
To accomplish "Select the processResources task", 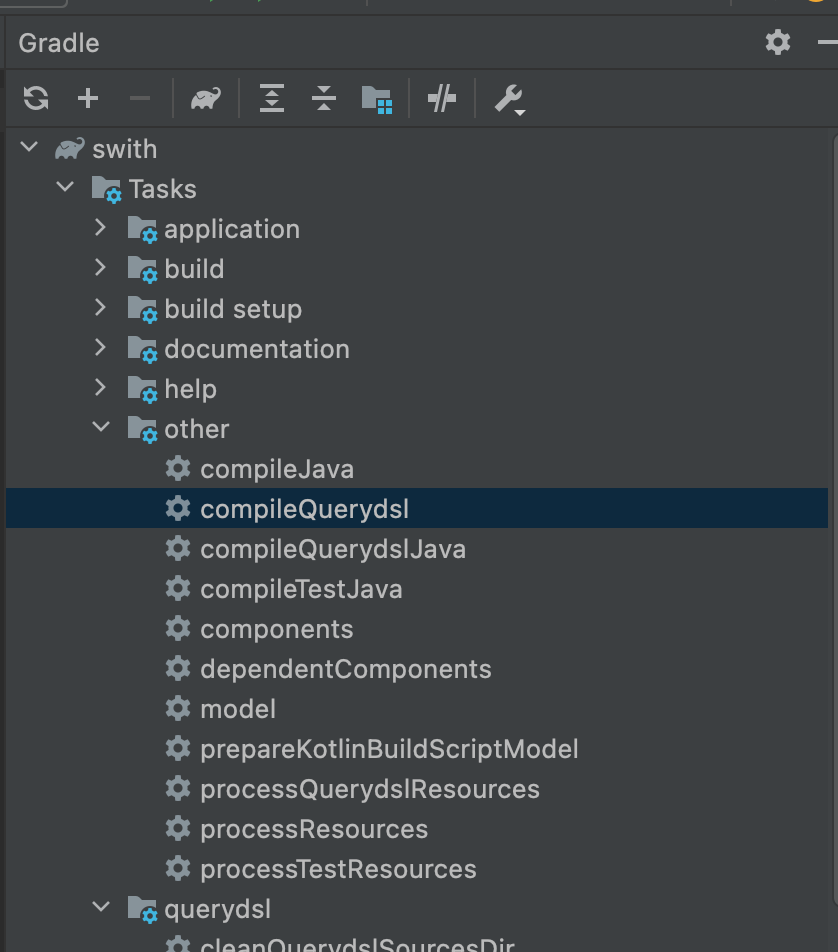I will [x=417, y=830].
